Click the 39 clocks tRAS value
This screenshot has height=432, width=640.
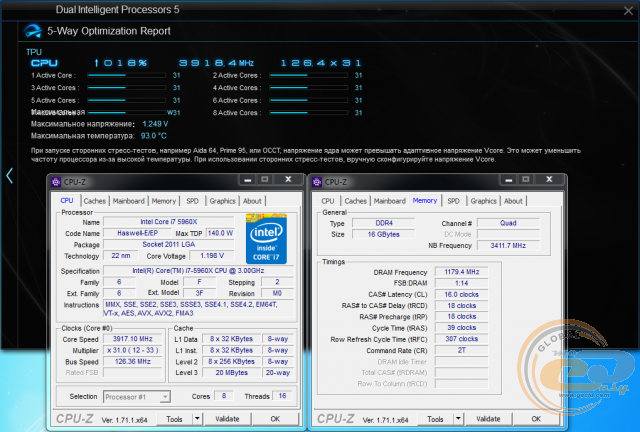pyautogui.click(x=462, y=328)
